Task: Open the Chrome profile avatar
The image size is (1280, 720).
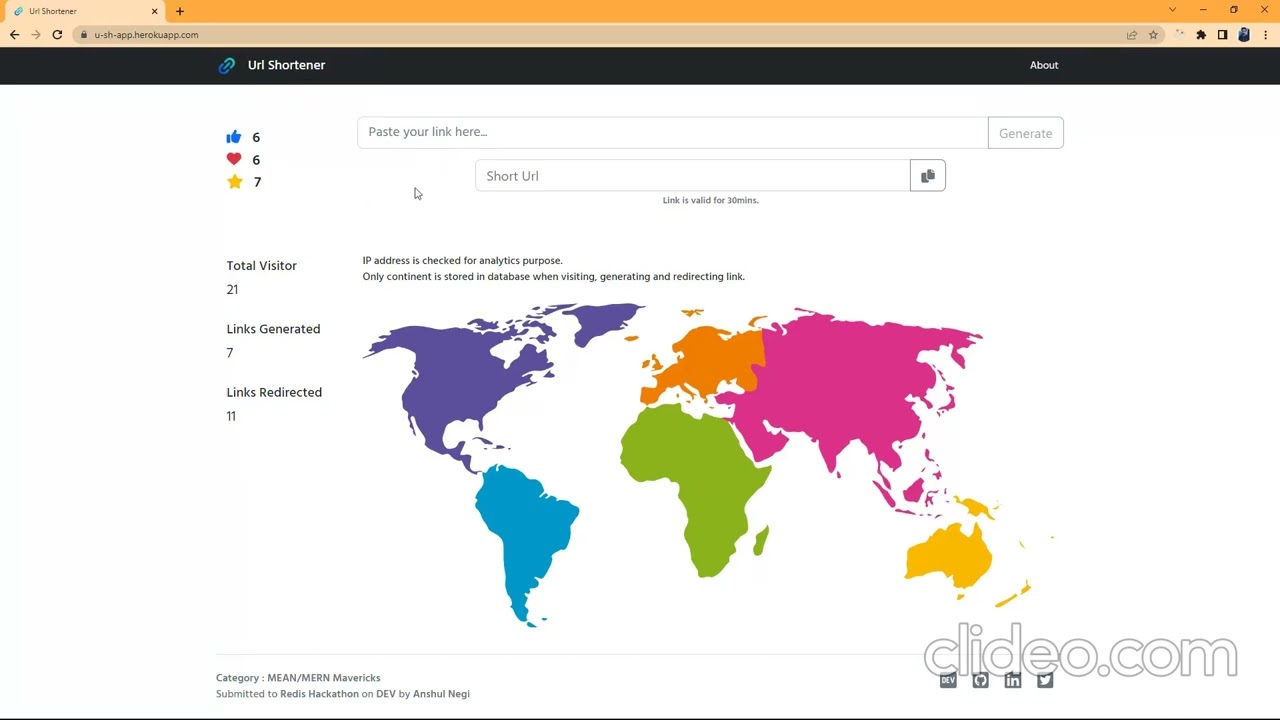Action: [x=1244, y=35]
